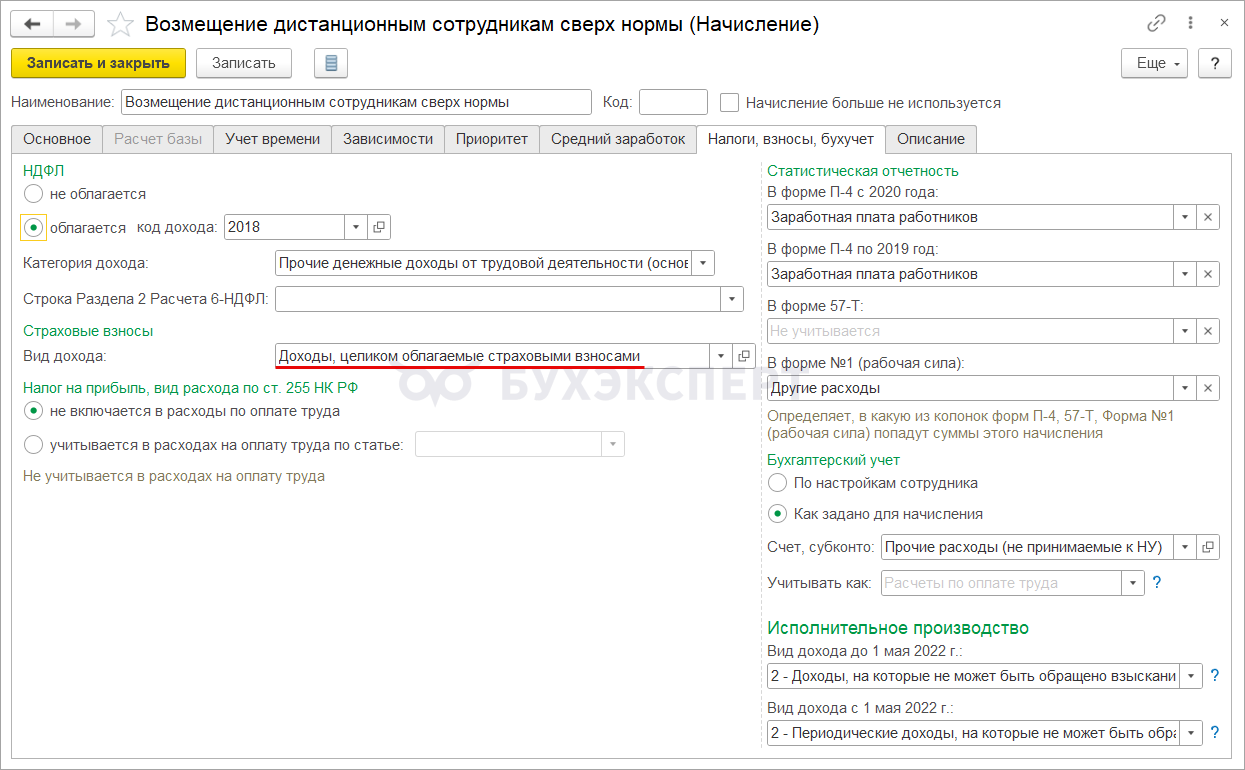Switch to Учет времени tab

[272, 139]
